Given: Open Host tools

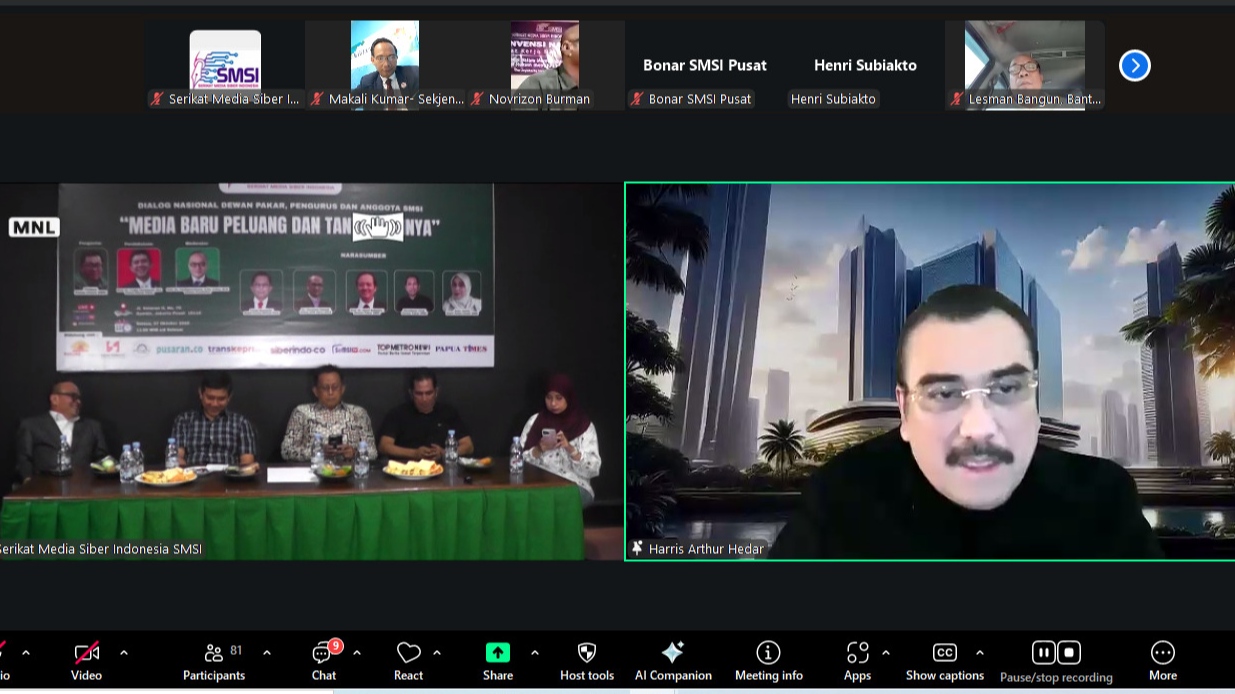Looking at the screenshot, I should coord(586,652).
